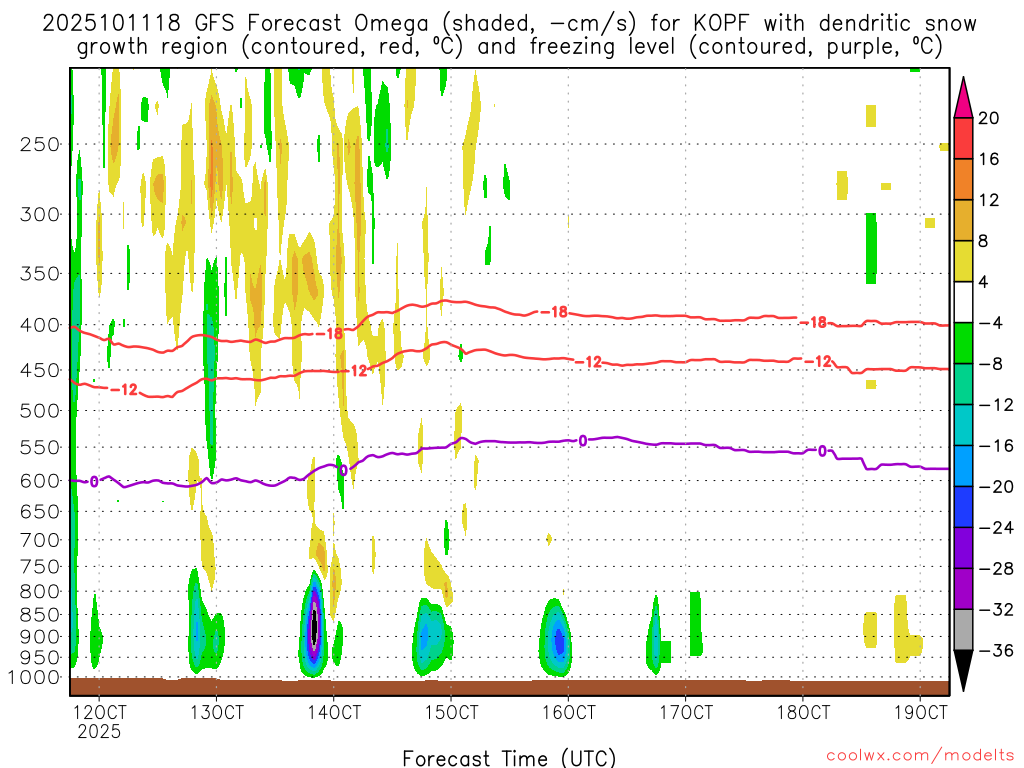Click the 250 pressure level label
This screenshot has height=768, width=1024.
tap(40, 144)
